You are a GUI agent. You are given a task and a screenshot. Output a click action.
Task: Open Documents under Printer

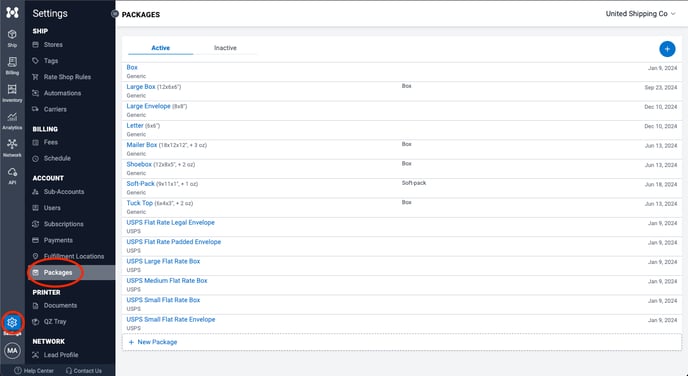[60, 305]
